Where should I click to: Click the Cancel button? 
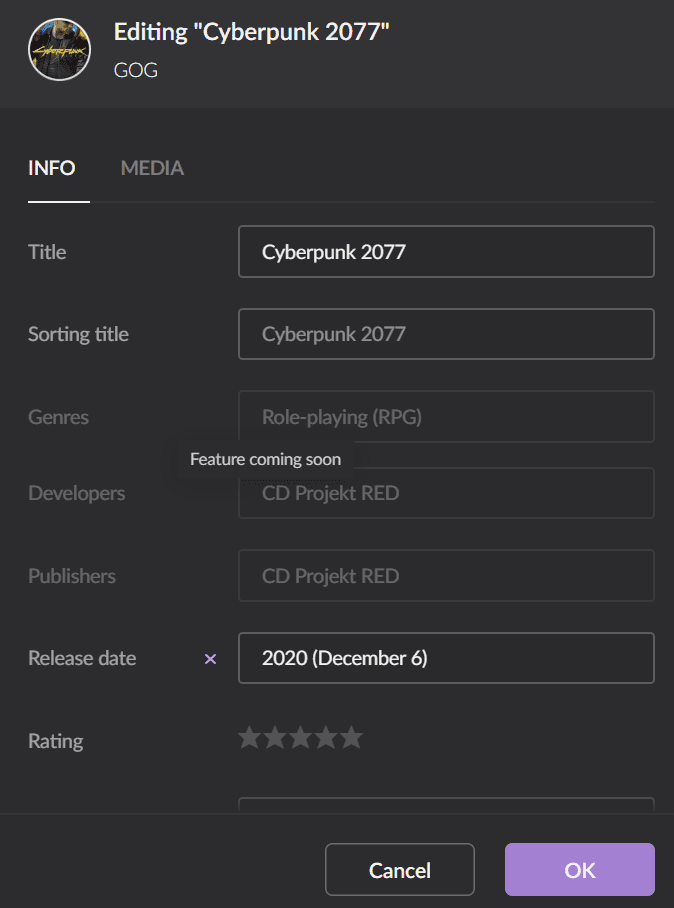point(400,870)
